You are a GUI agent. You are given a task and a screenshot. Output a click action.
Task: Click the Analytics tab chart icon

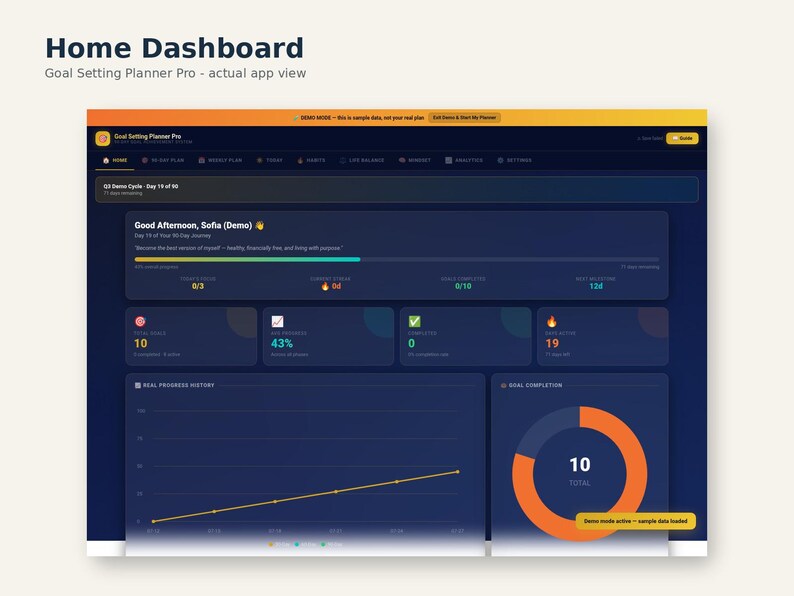point(448,160)
